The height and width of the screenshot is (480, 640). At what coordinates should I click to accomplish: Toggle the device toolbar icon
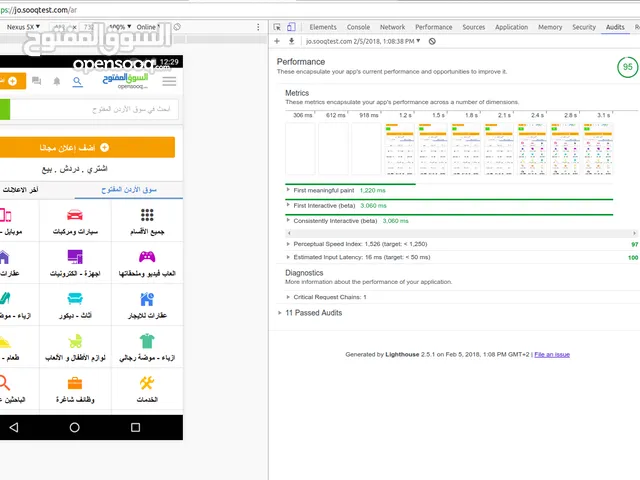pyautogui.click(x=291, y=27)
